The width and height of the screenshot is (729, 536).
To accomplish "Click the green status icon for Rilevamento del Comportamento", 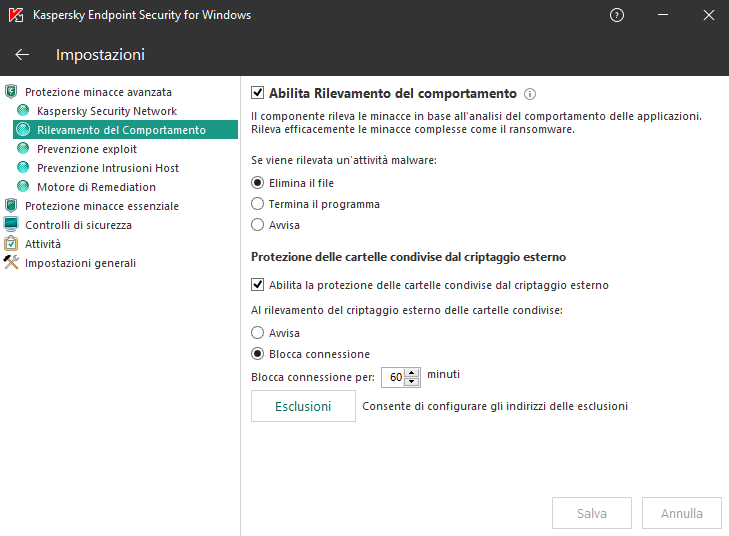I will [23, 129].
